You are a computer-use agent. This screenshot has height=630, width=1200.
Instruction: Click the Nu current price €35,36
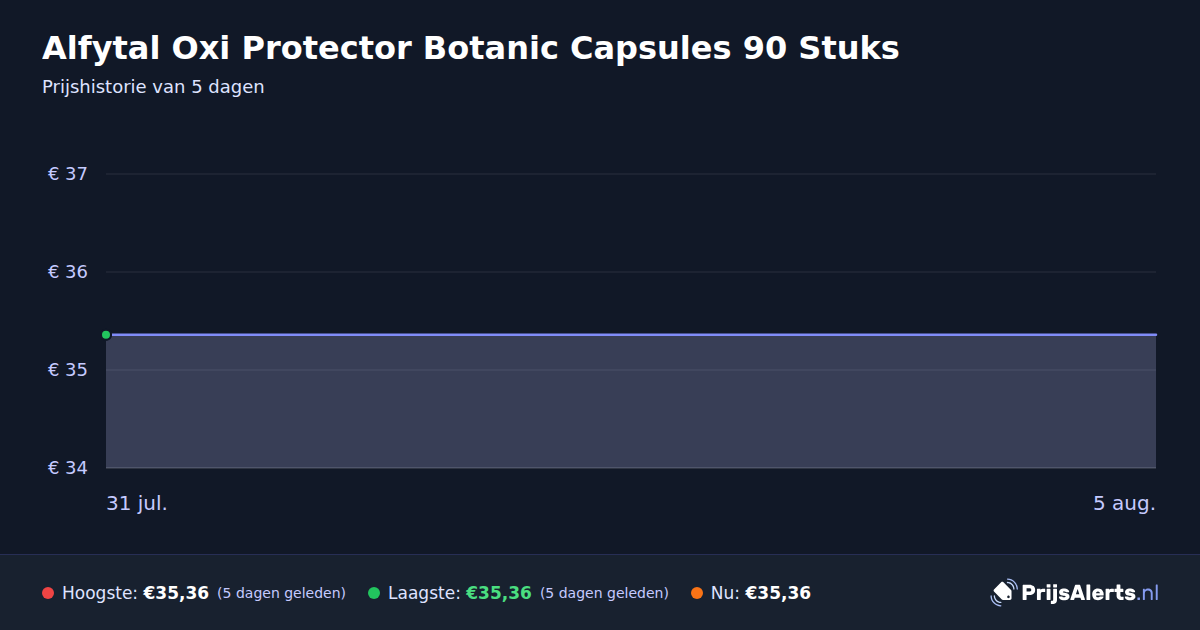778,593
